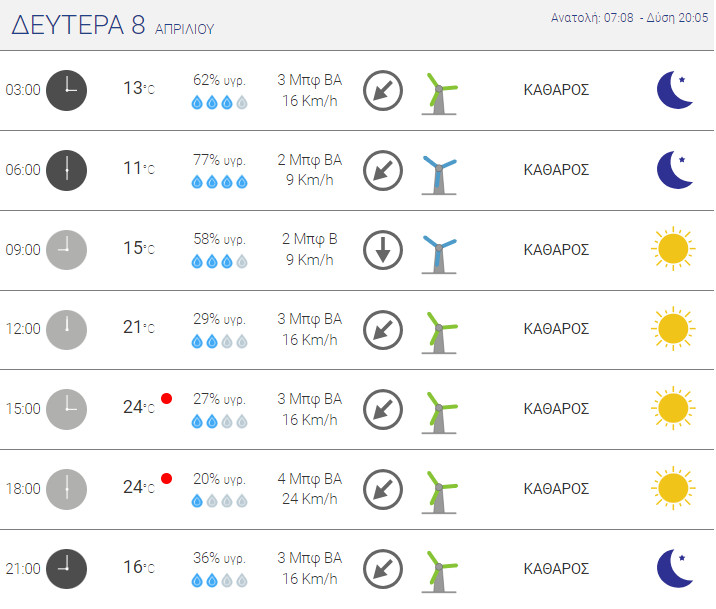Screen dimensions: 716x609
Task: Click the 21:00 dark clock icon
Action: tap(67, 569)
